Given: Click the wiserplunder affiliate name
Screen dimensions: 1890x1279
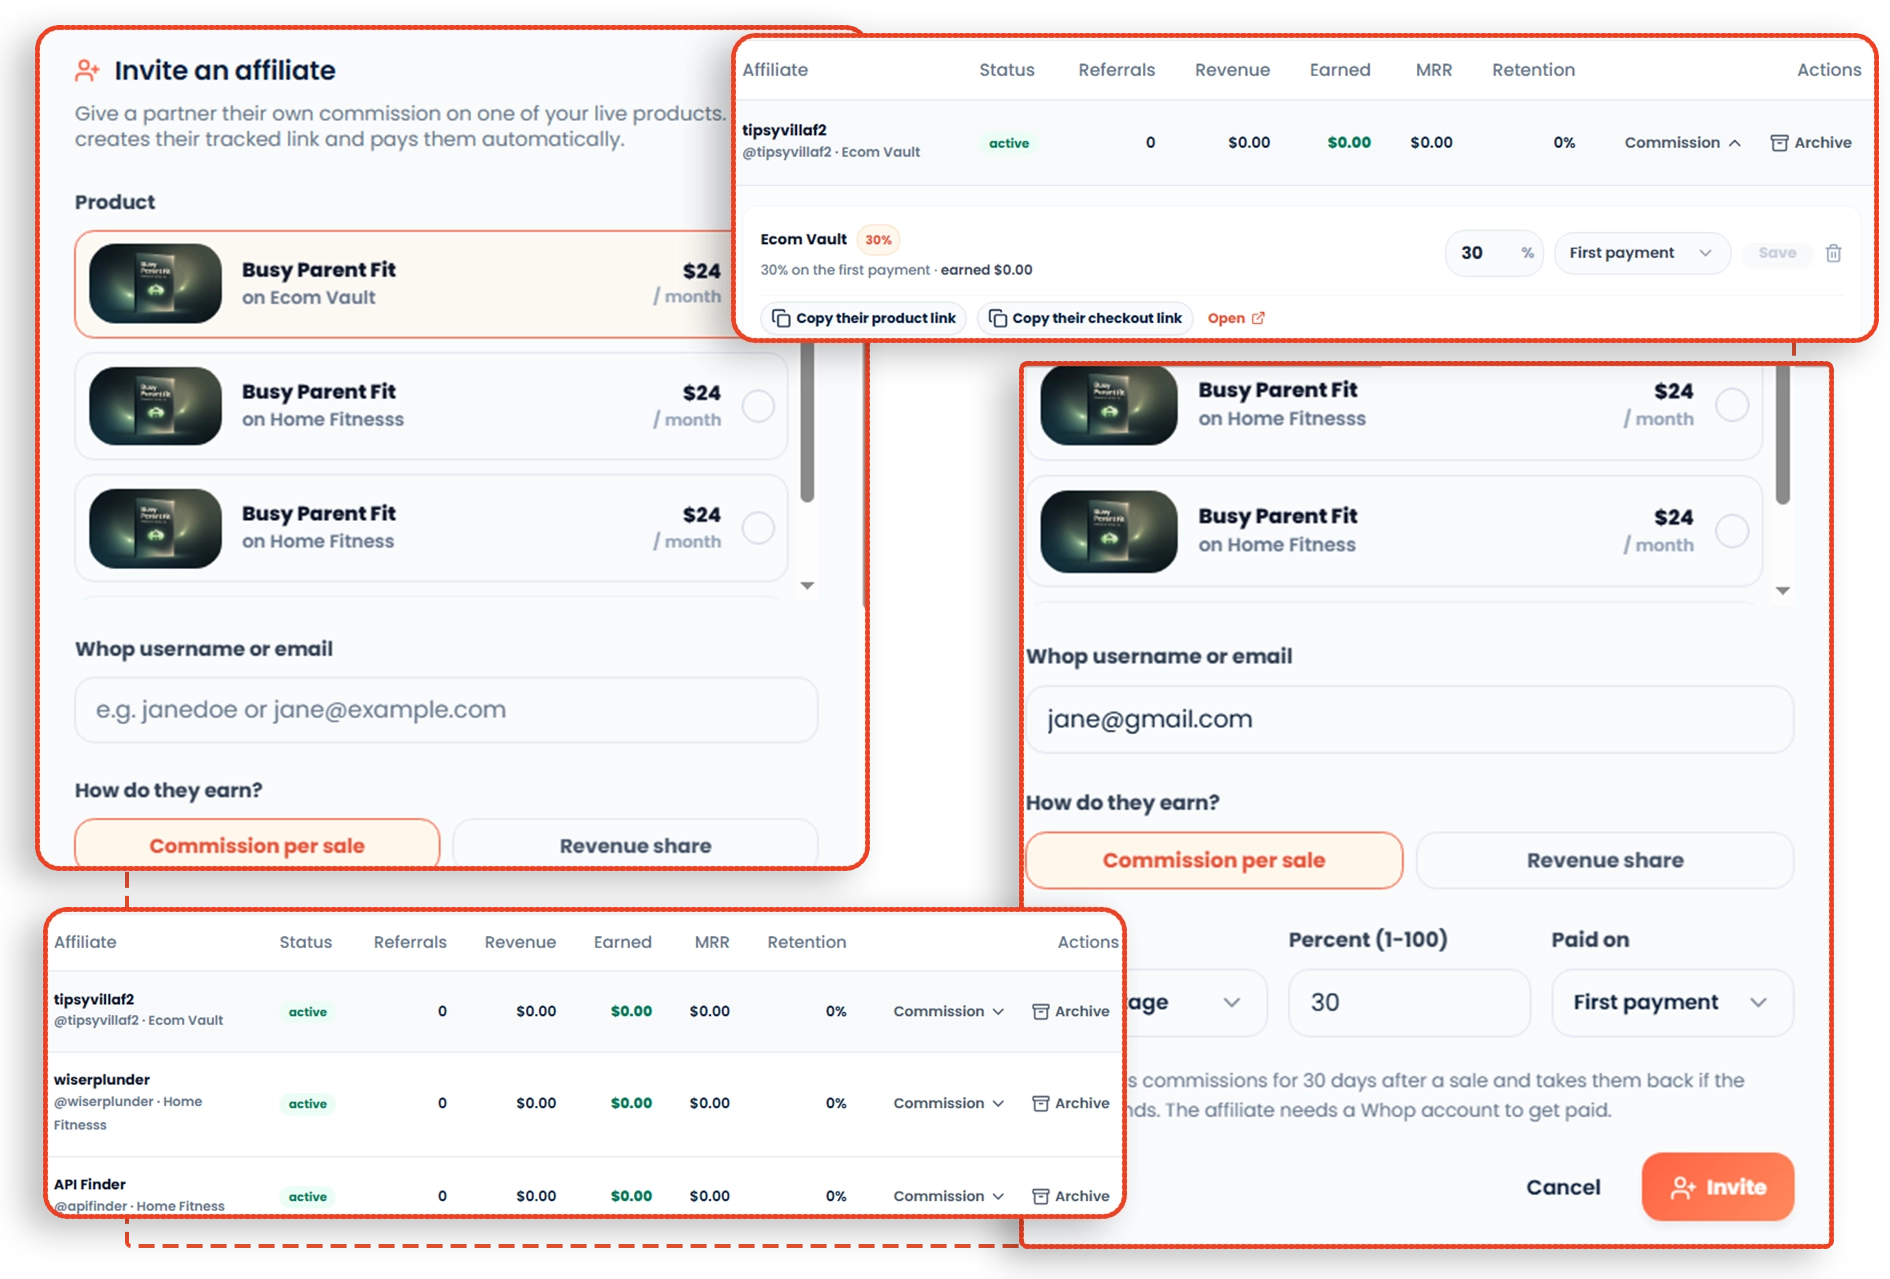Looking at the screenshot, I should pos(102,1079).
